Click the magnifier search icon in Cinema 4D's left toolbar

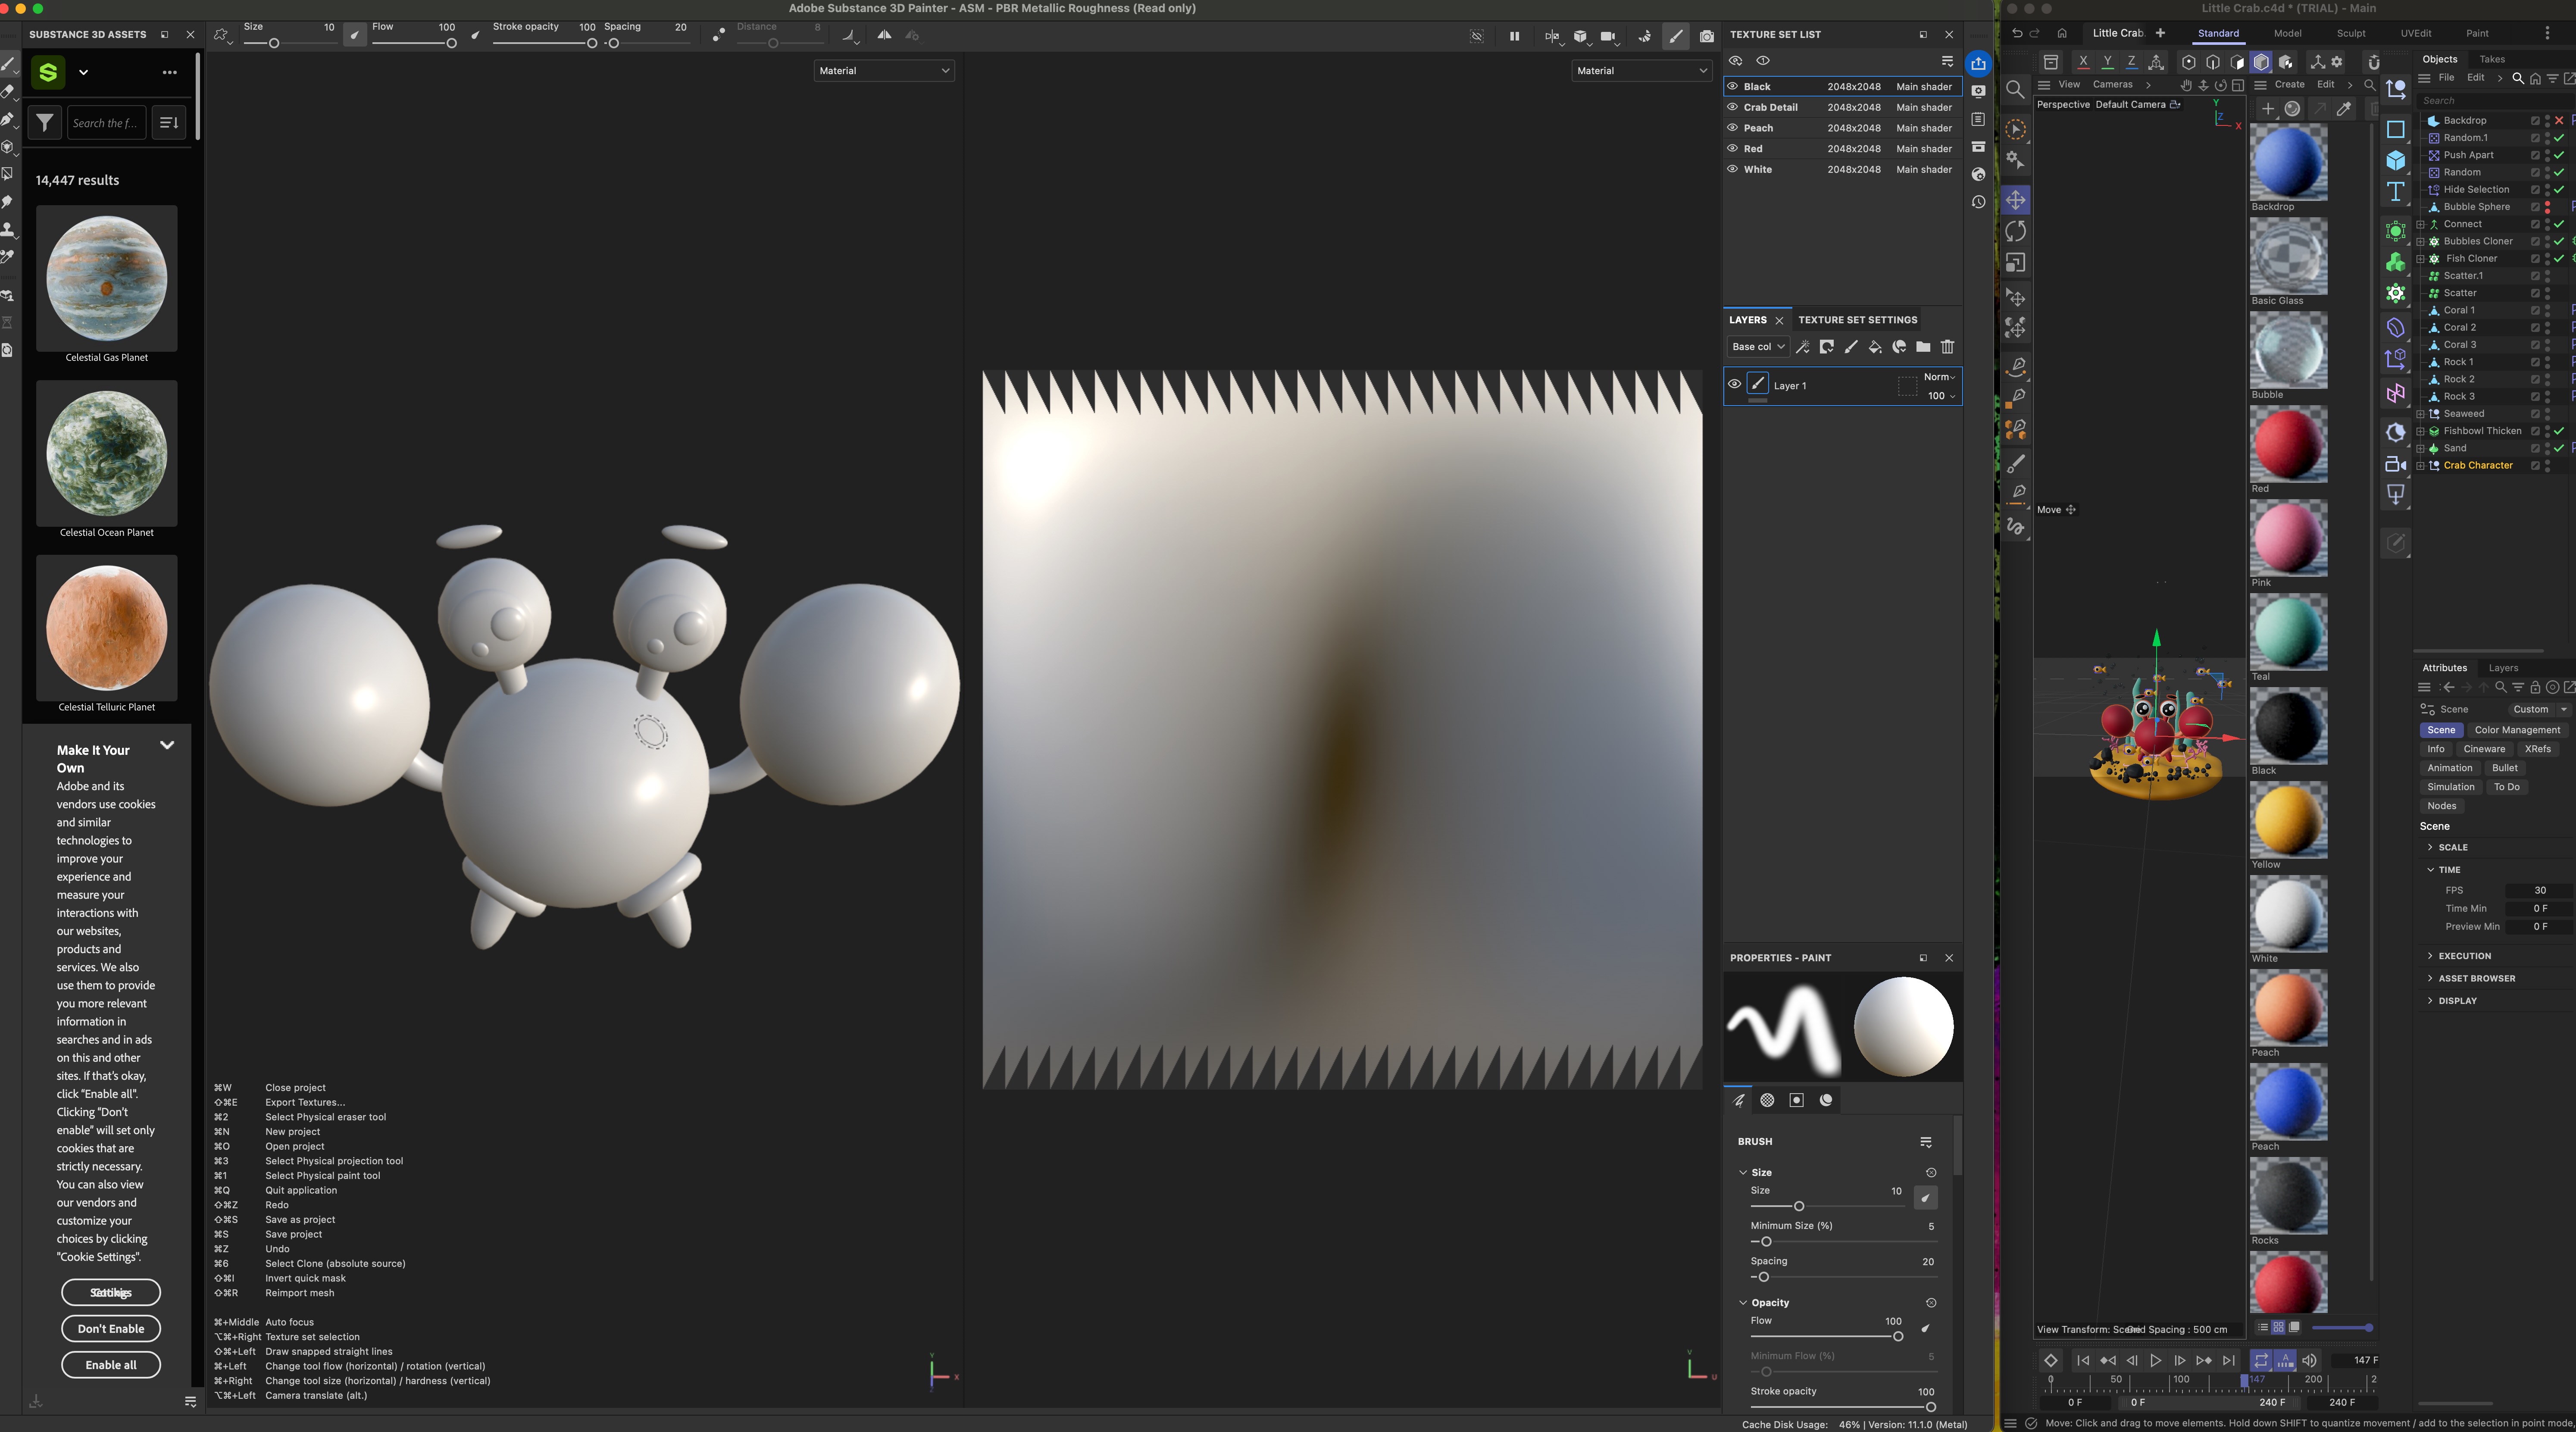coord(2016,90)
